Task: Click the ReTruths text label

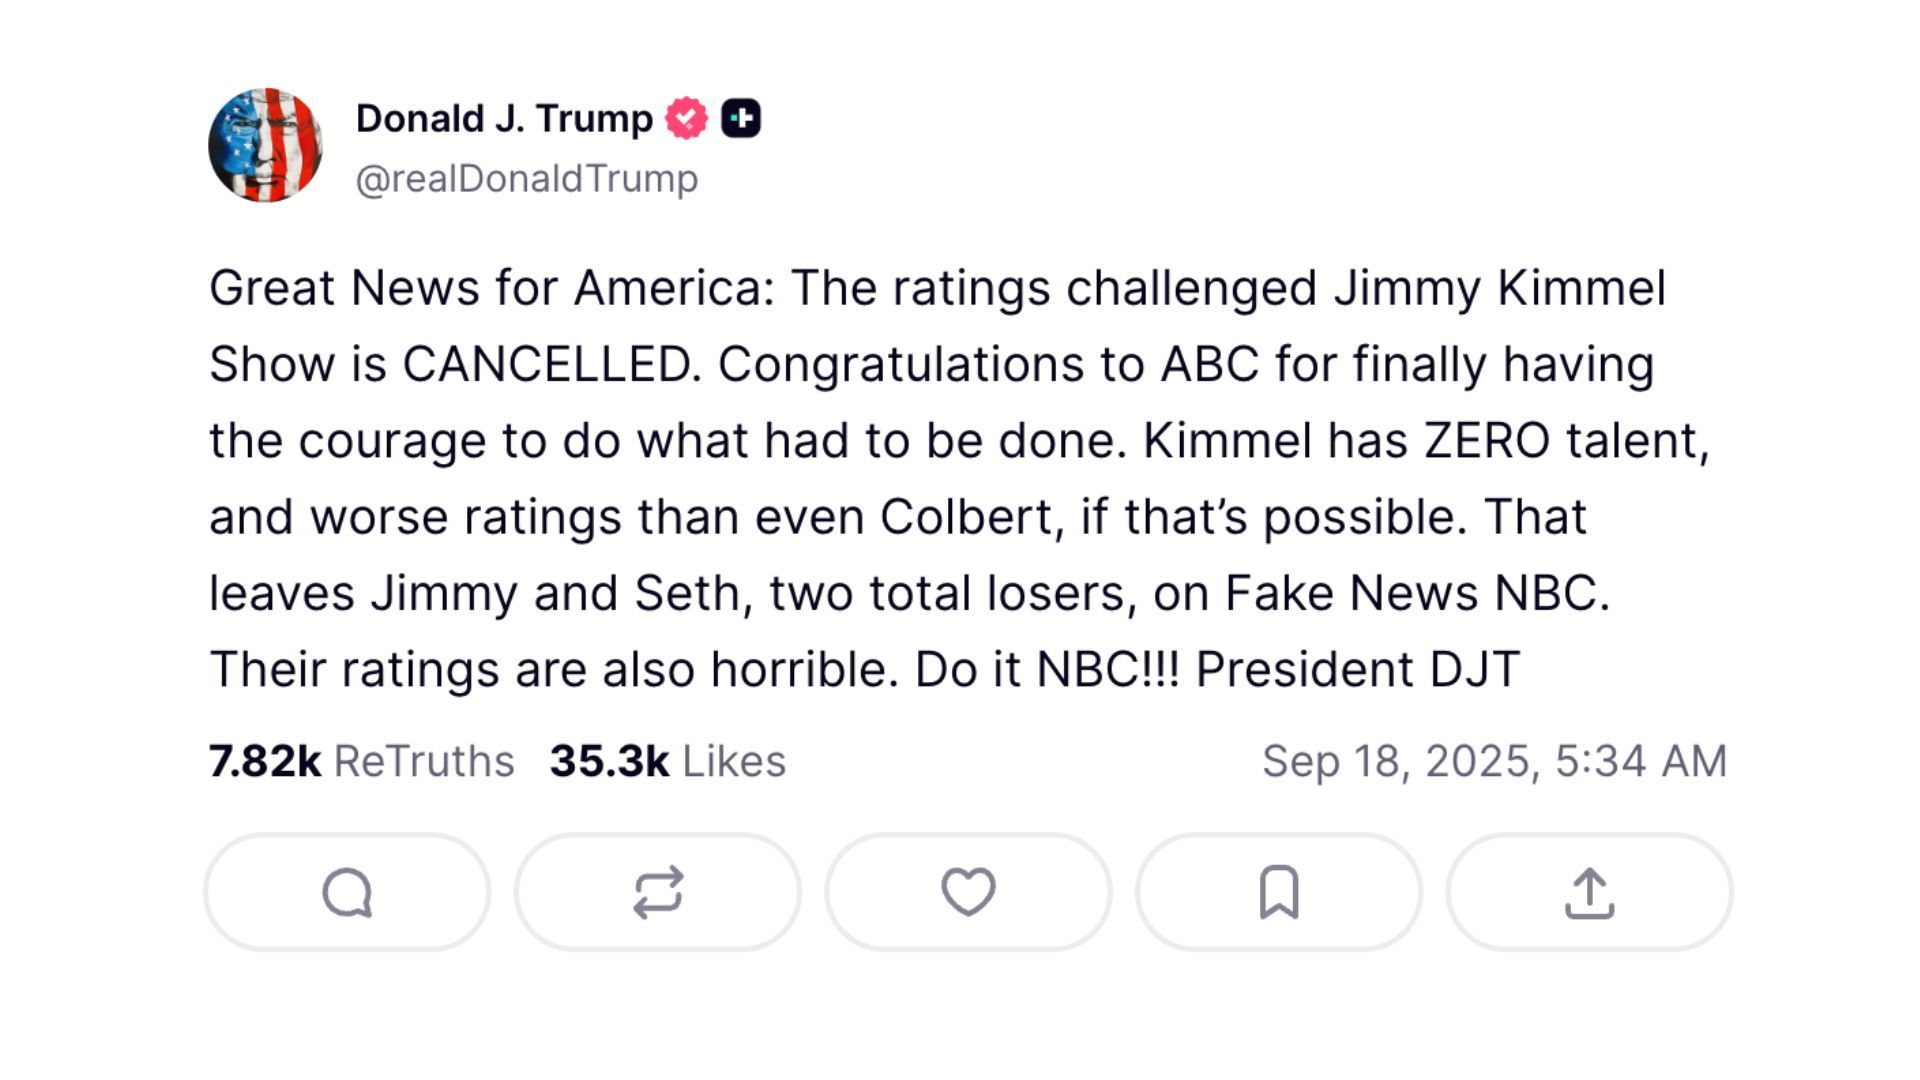Action: 426,760
